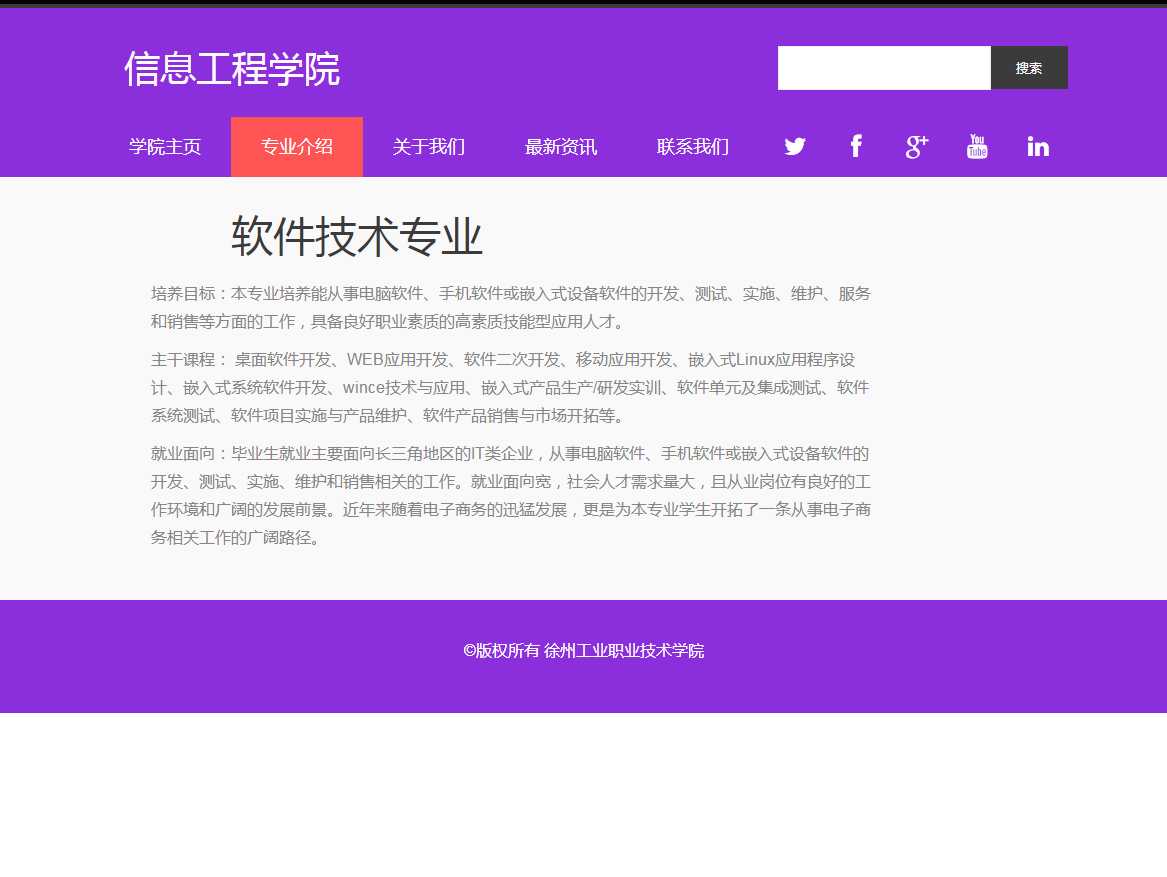Screen dimensions: 1167x877
Task: Navigate to 最新资讯 page
Action: point(561,147)
